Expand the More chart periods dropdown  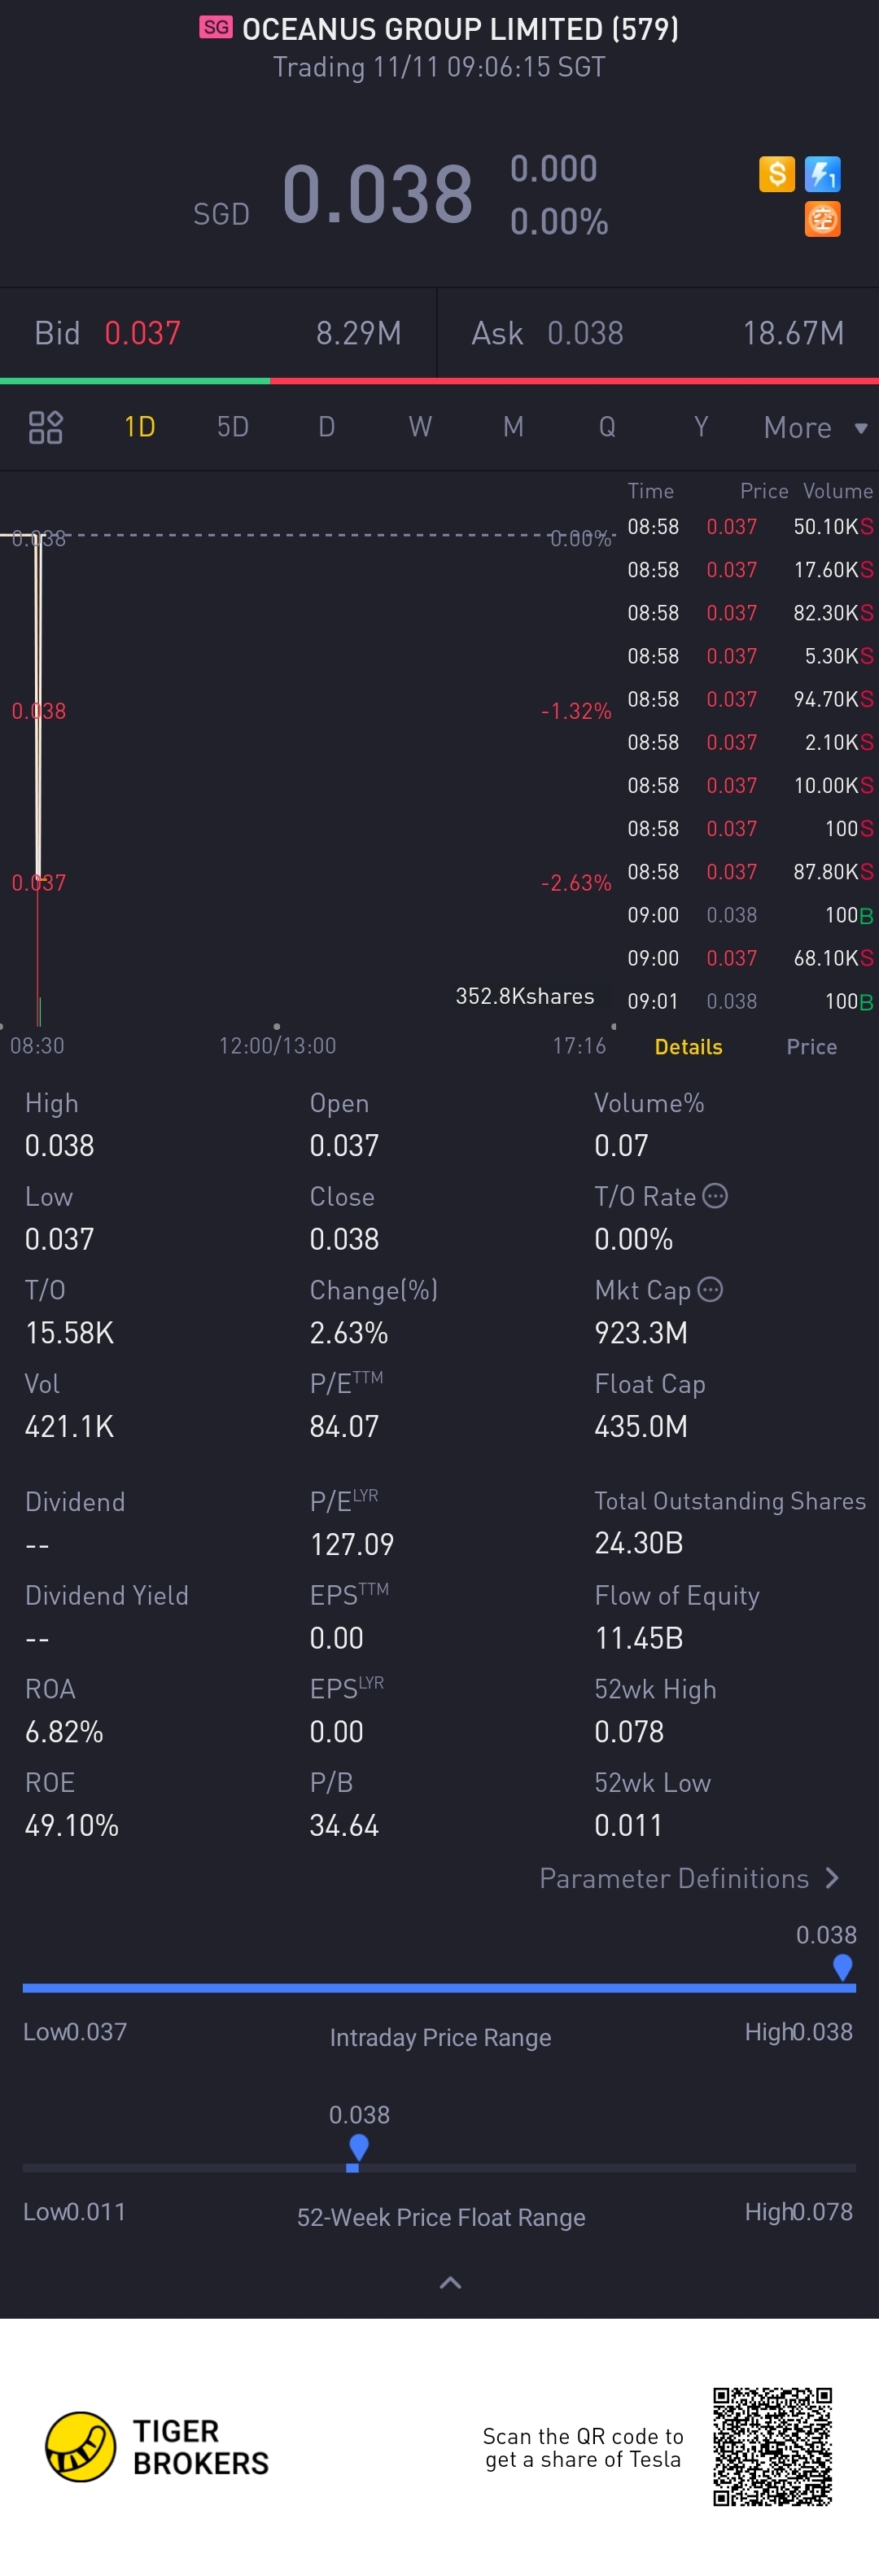(815, 427)
